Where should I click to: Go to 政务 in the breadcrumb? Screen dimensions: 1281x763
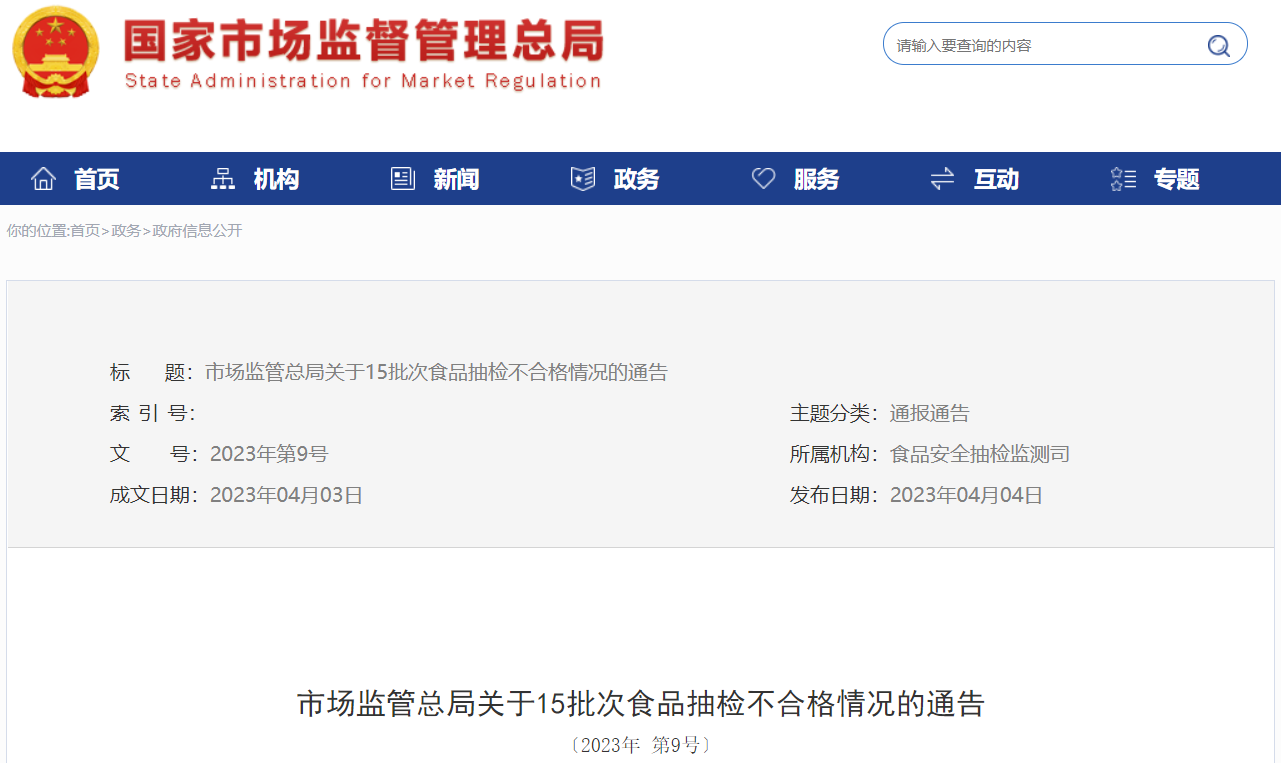[126, 231]
